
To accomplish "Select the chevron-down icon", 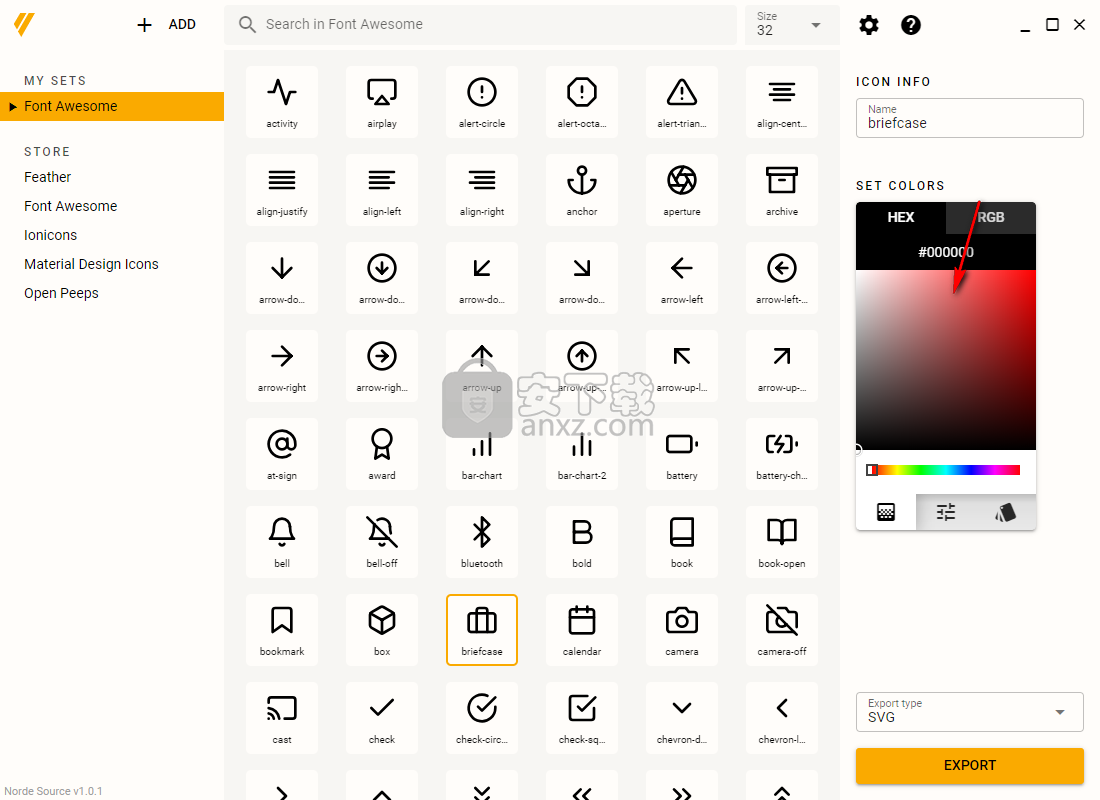I will click(x=682, y=717).
